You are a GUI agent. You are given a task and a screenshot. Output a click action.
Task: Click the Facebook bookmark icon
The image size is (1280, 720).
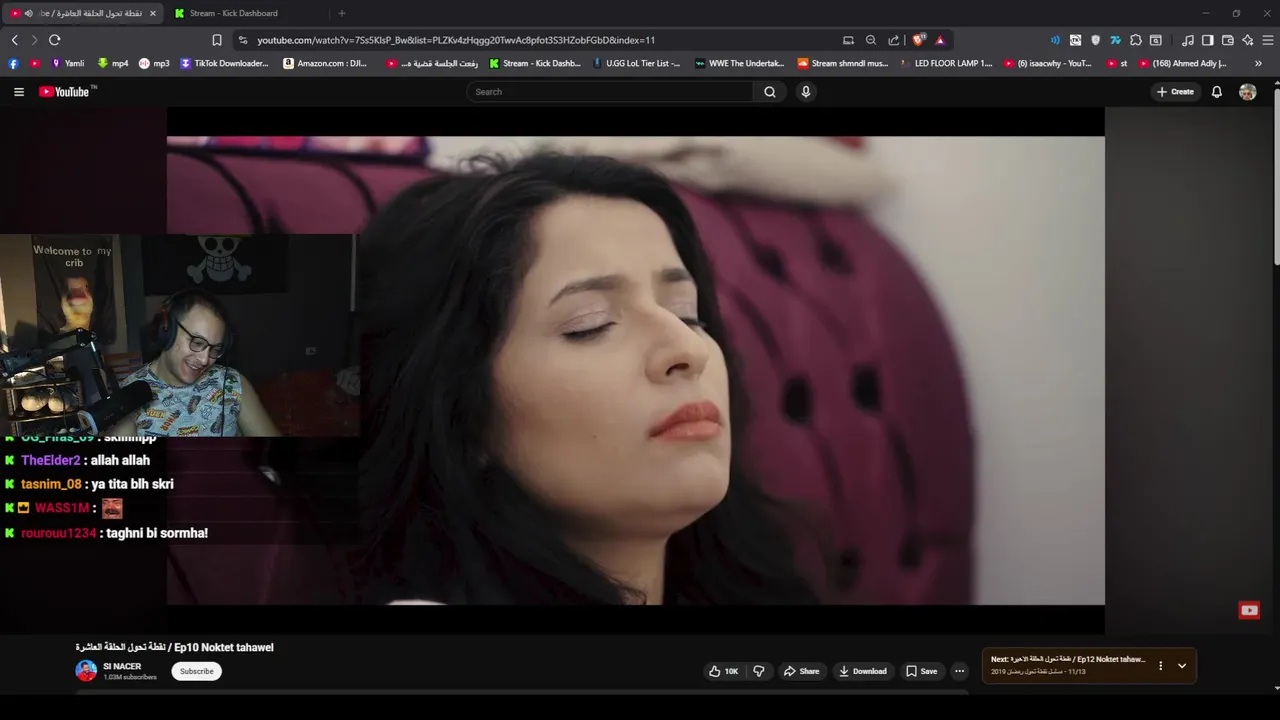pyautogui.click(x=13, y=63)
